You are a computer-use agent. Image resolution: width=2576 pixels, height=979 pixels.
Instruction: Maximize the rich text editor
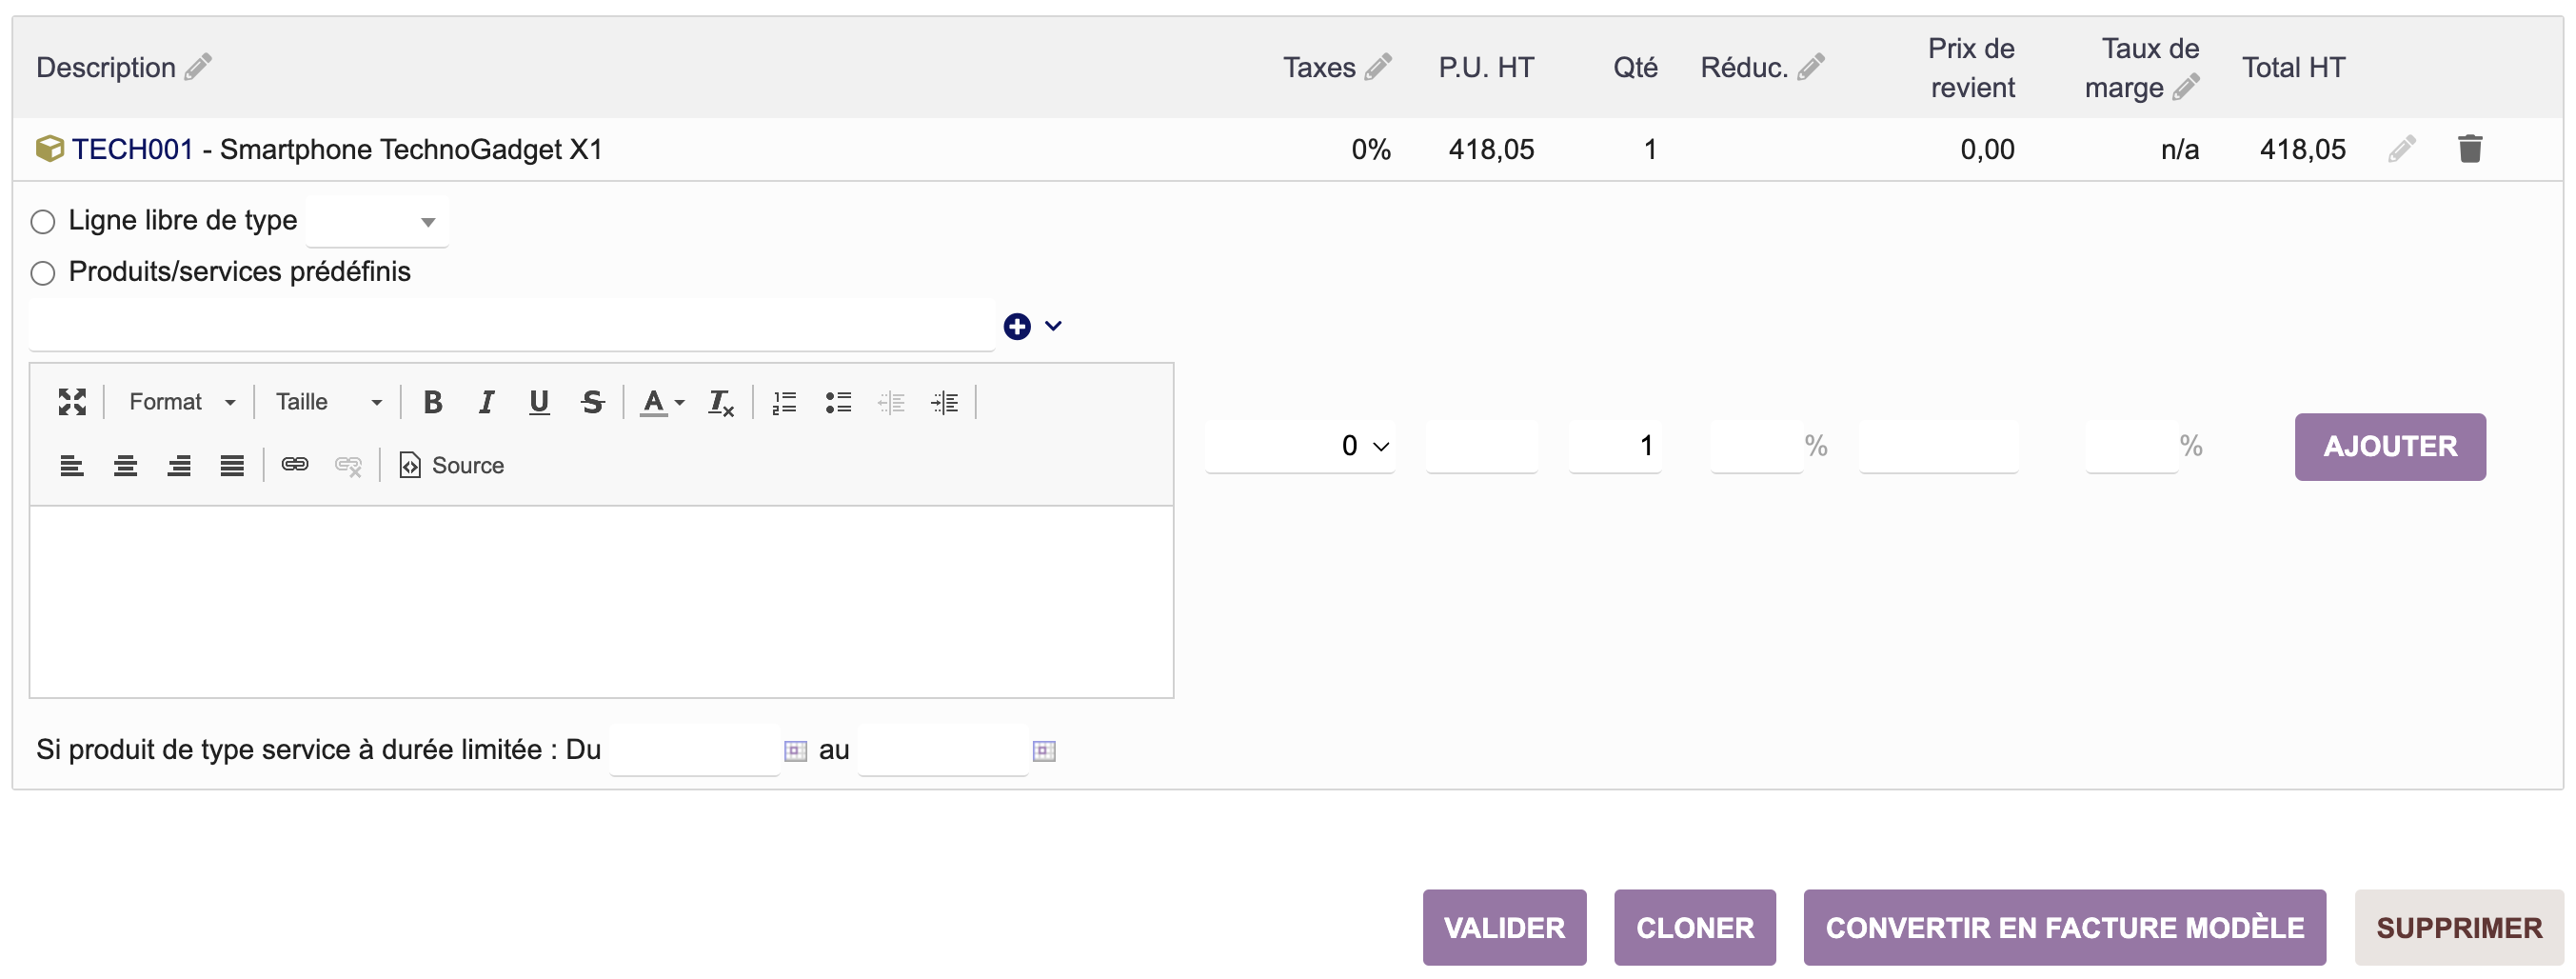tap(72, 402)
